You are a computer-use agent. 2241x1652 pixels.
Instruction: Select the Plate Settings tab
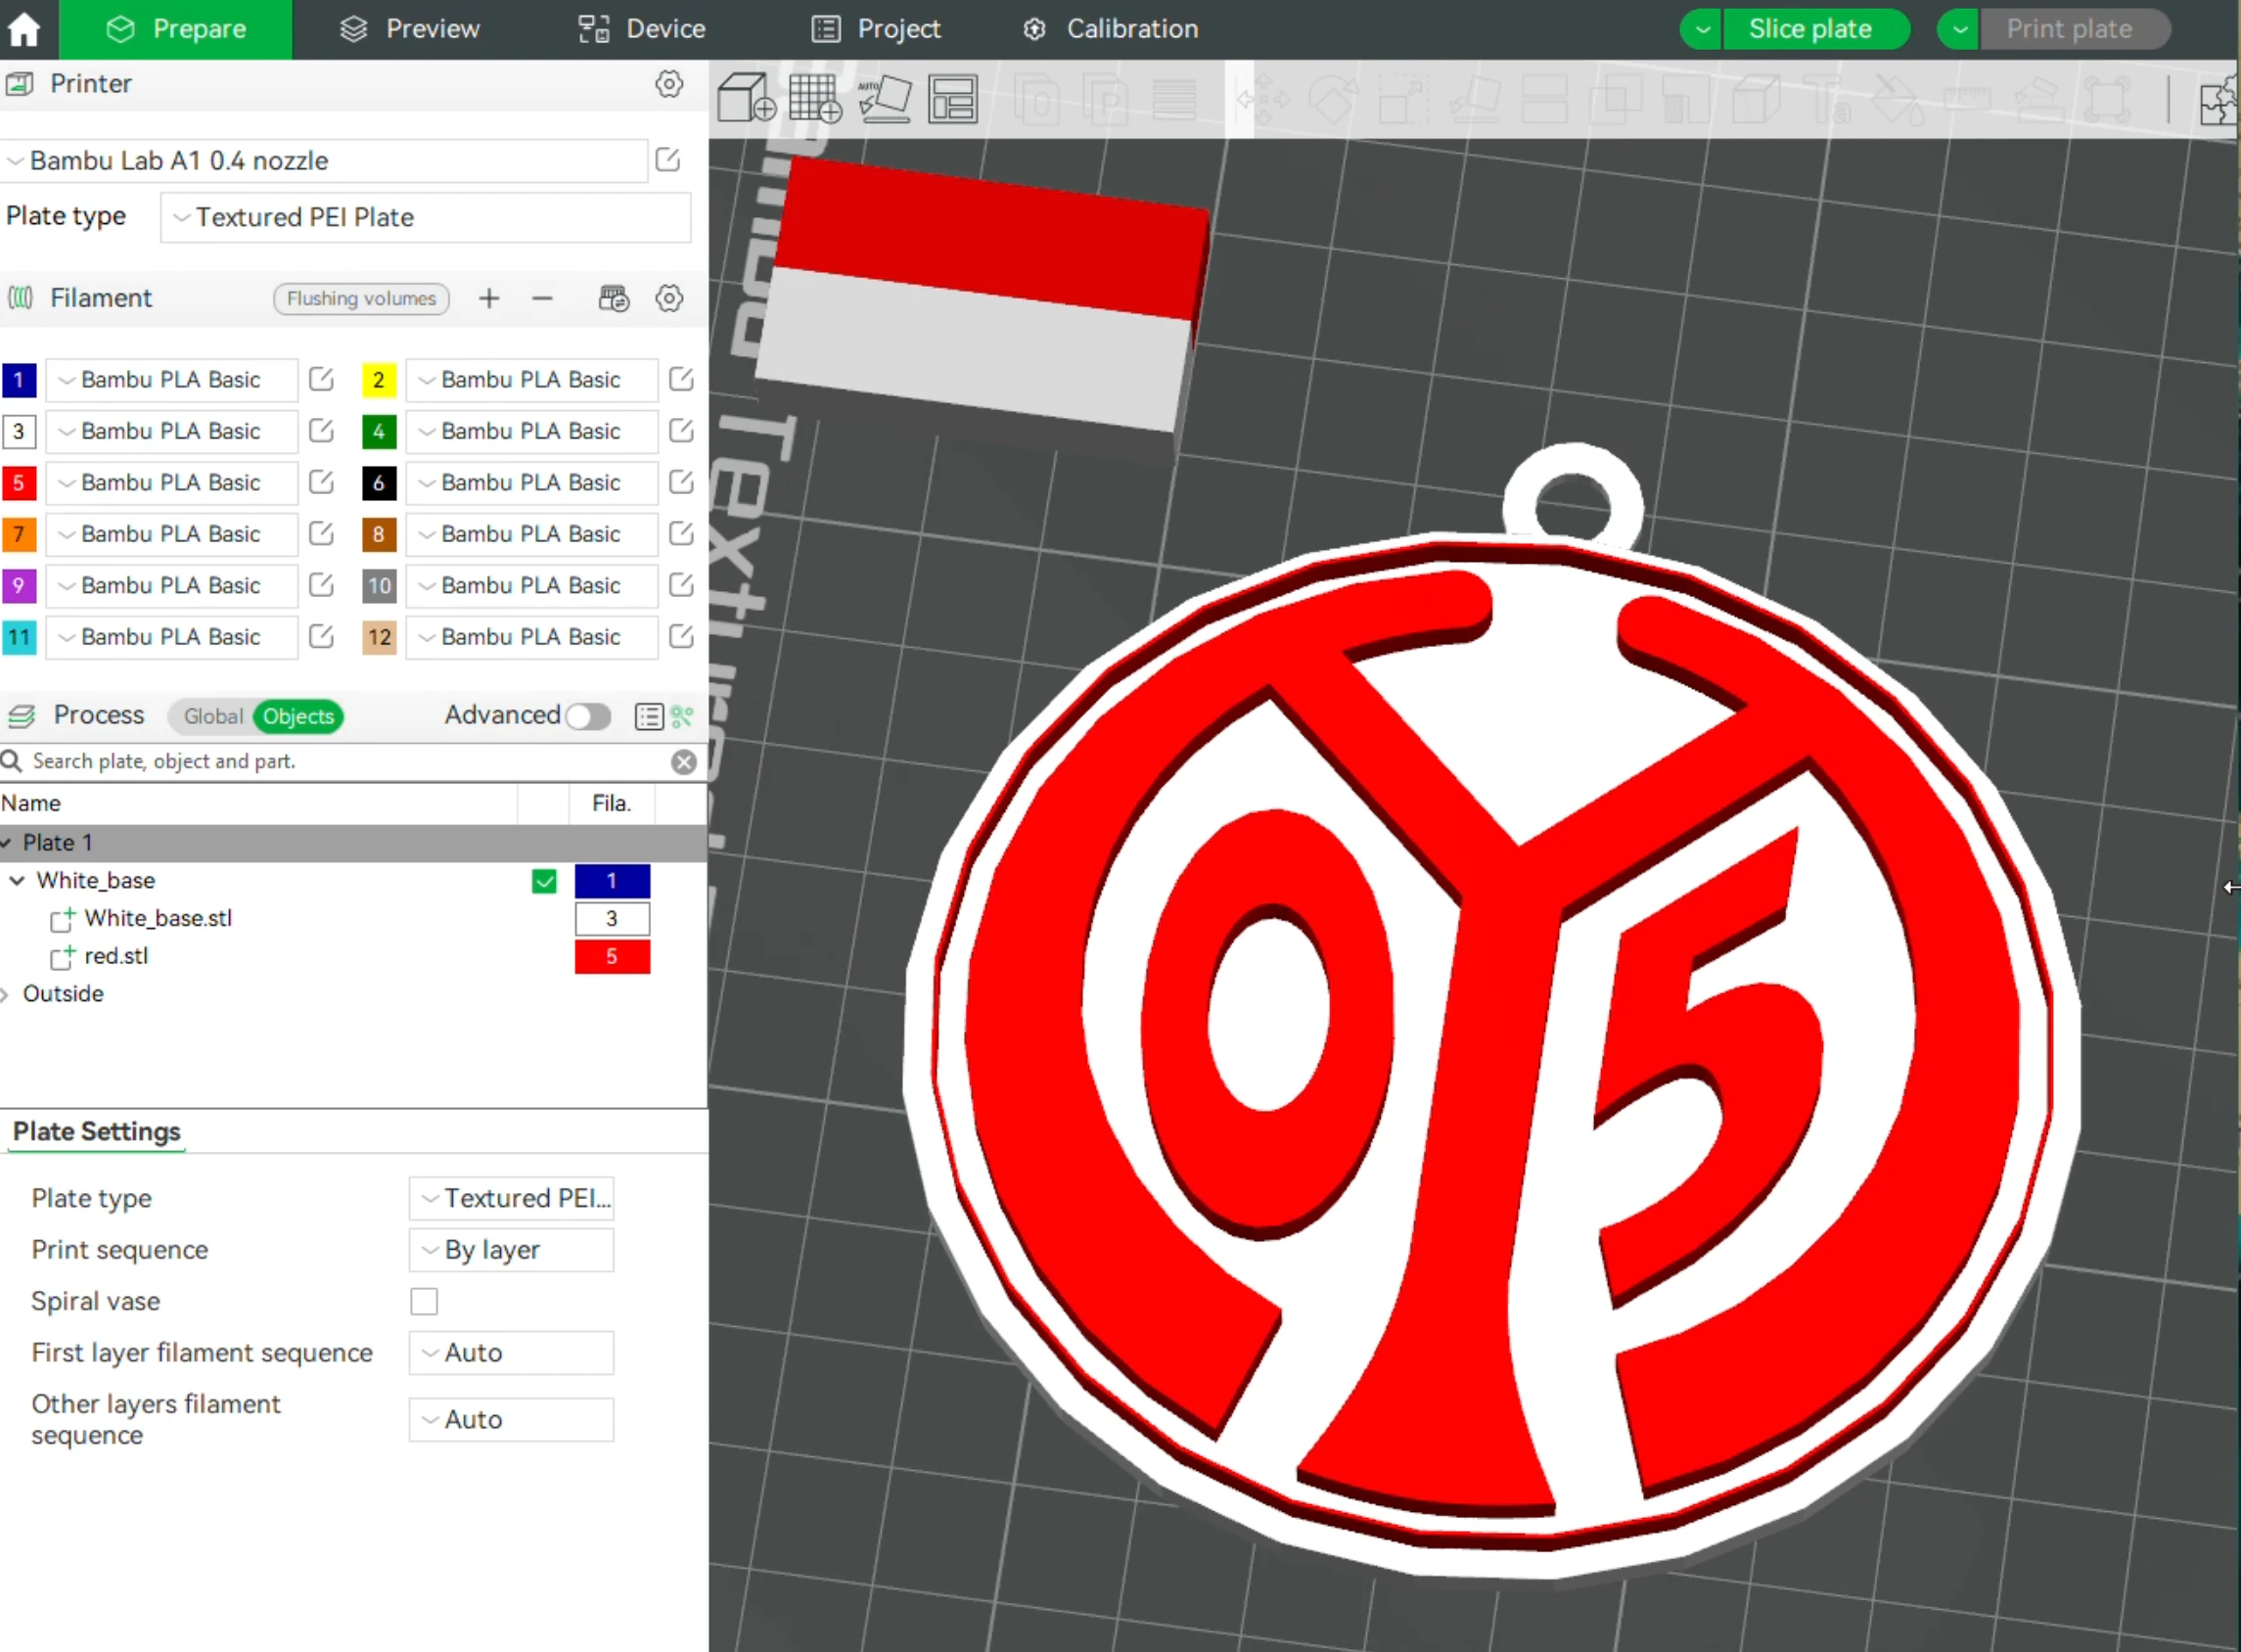click(97, 1132)
